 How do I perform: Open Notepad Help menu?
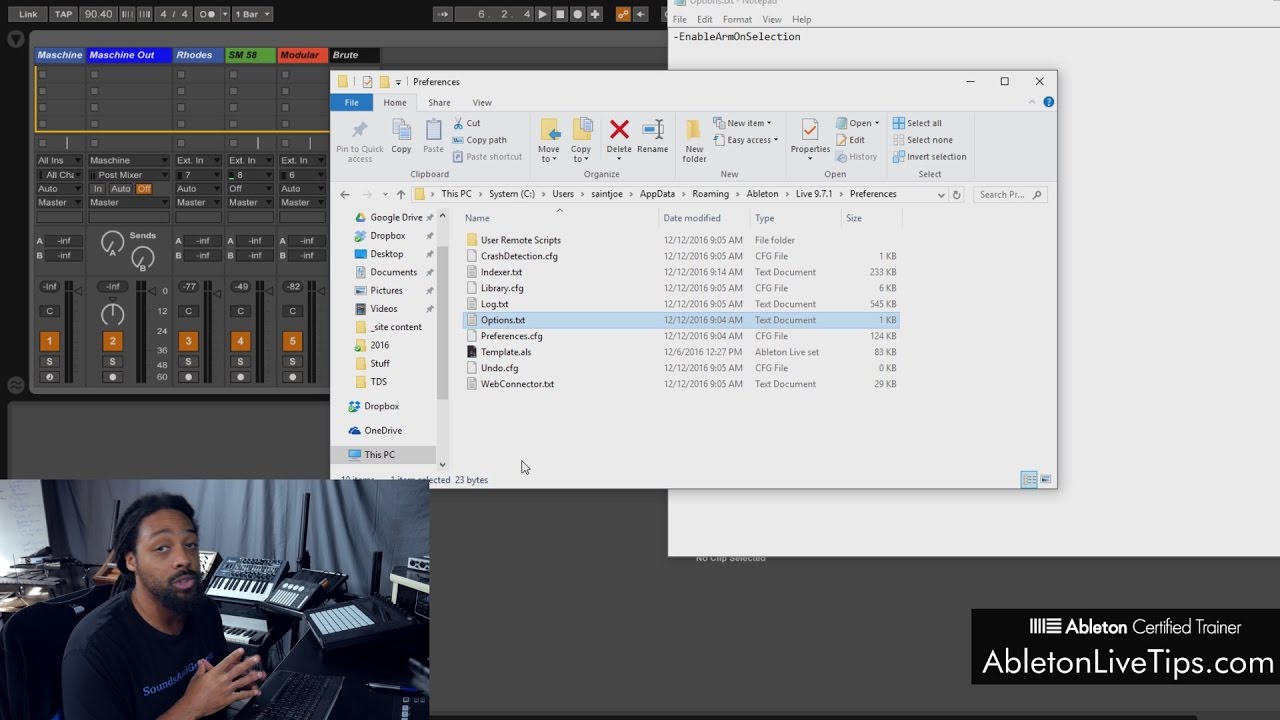point(802,19)
